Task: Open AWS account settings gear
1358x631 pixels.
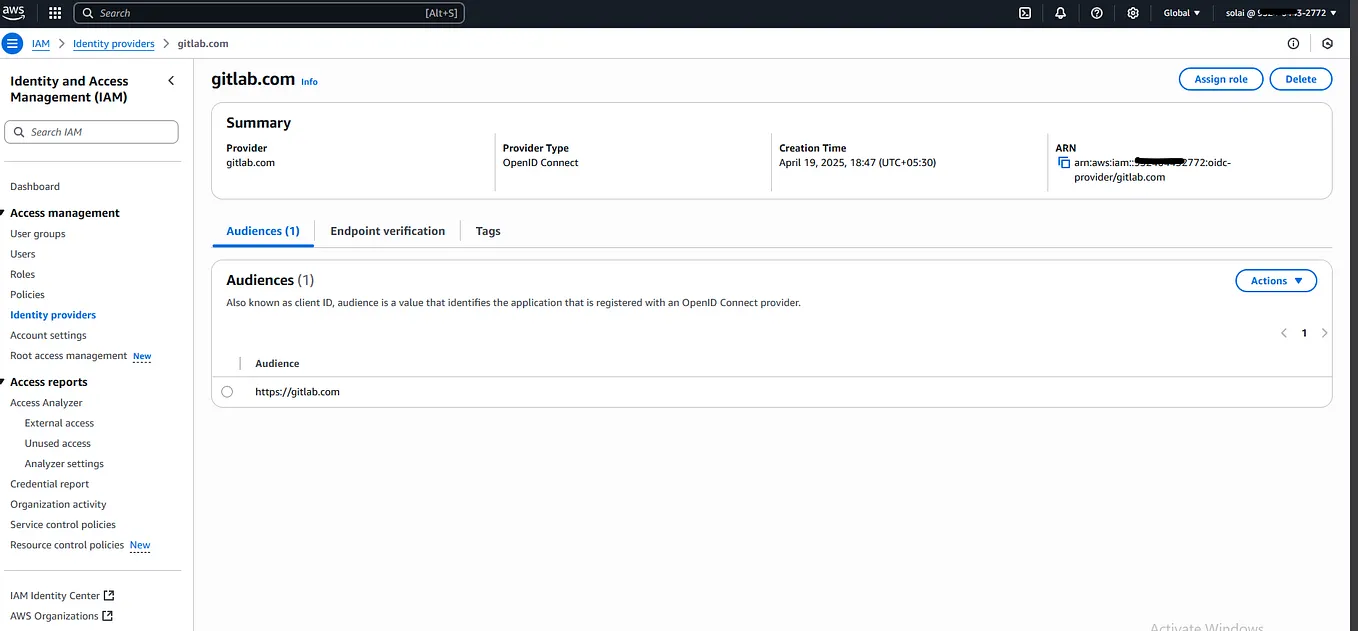Action: [x=1132, y=12]
